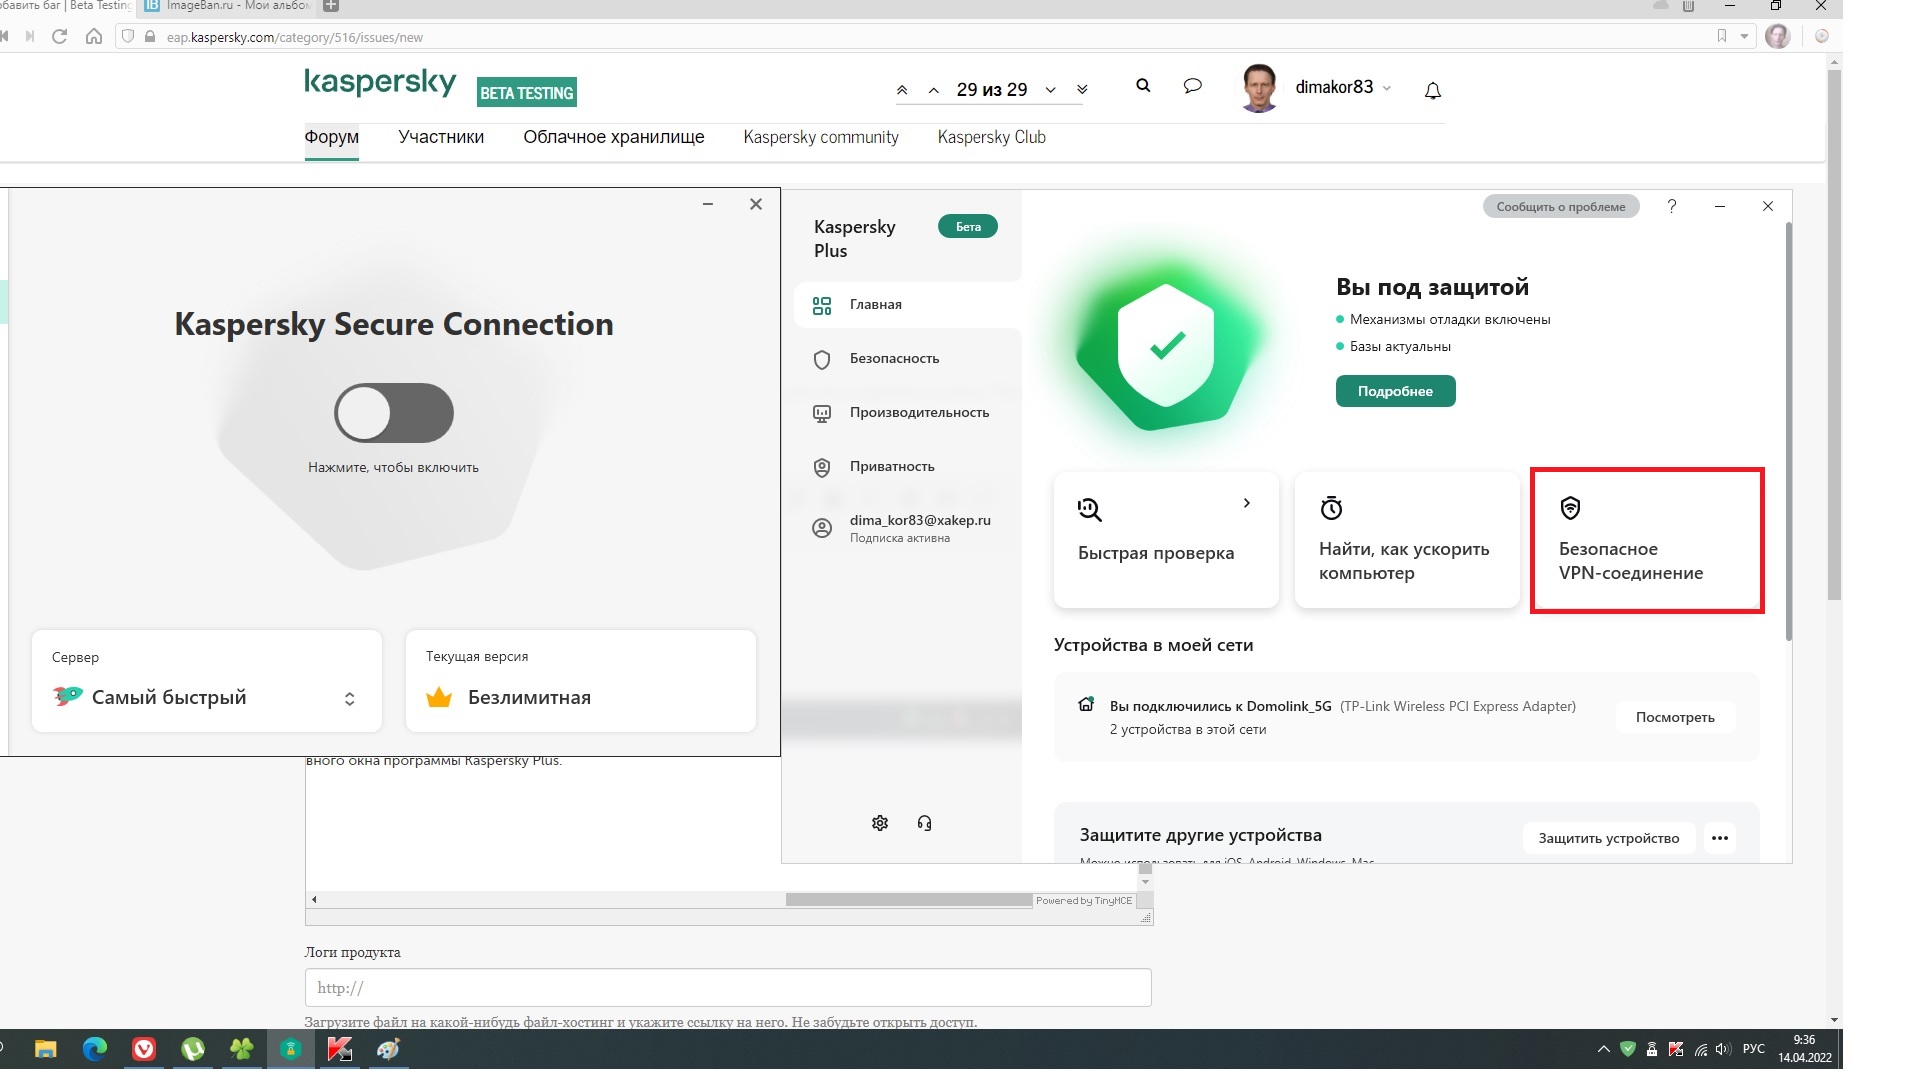Open help question mark in Kaspersky Plus
Viewport: 1920px width, 1080px height.
pos(1671,206)
